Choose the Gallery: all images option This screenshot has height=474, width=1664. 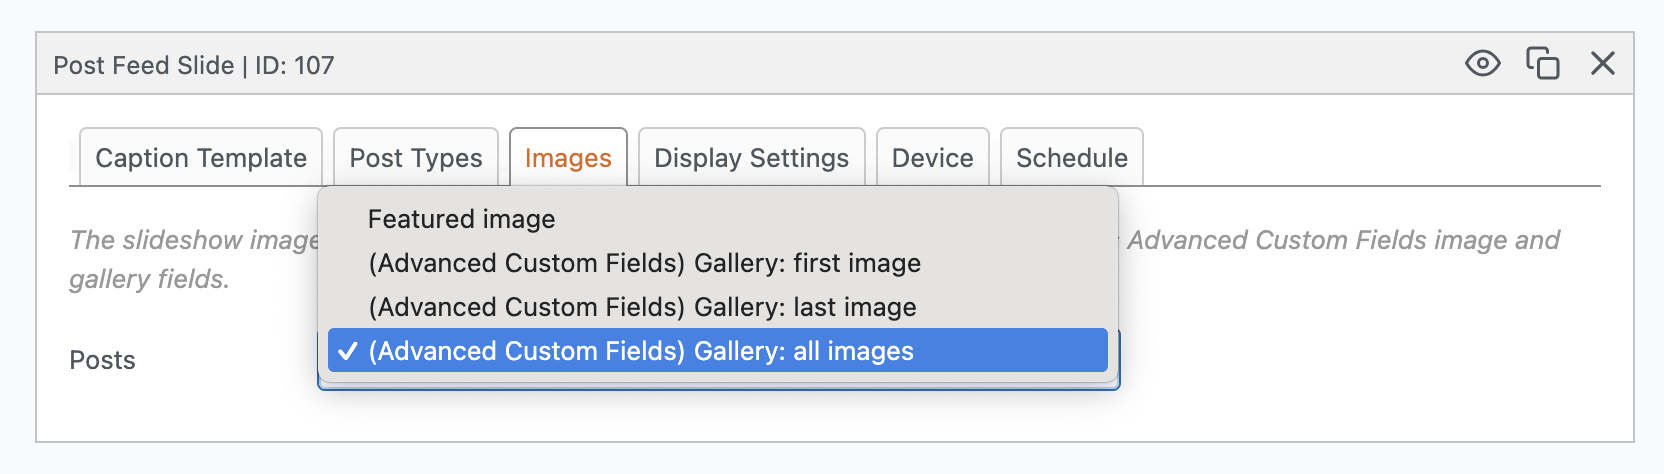641,351
